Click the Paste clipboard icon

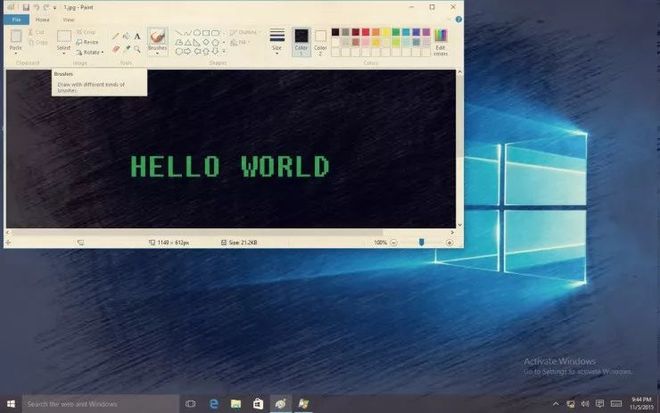coord(16,36)
